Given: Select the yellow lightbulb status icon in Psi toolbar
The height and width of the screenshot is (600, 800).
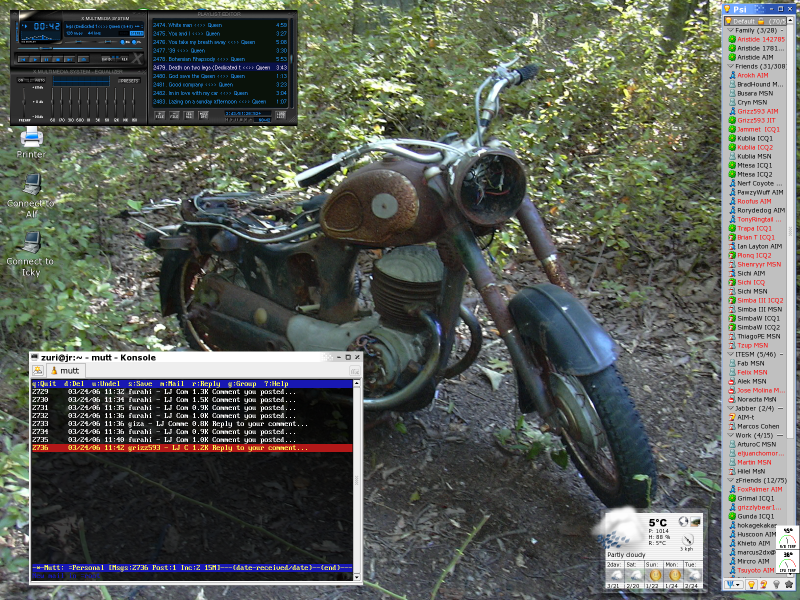Looking at the screenshot, I should click(752, 585).
